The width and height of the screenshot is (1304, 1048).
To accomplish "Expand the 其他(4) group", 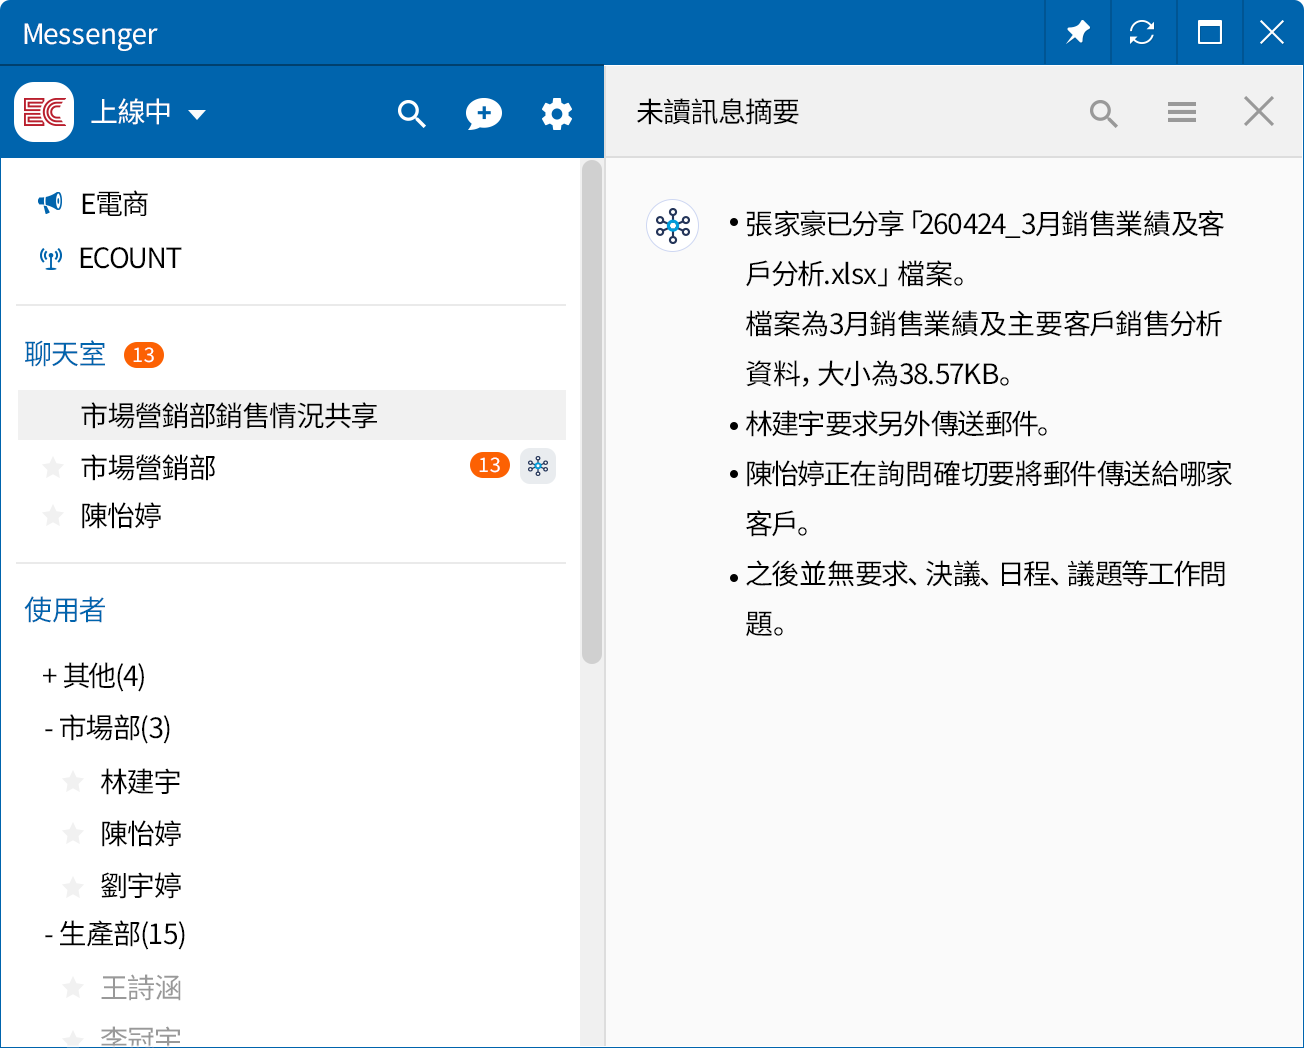I will 94,676.
